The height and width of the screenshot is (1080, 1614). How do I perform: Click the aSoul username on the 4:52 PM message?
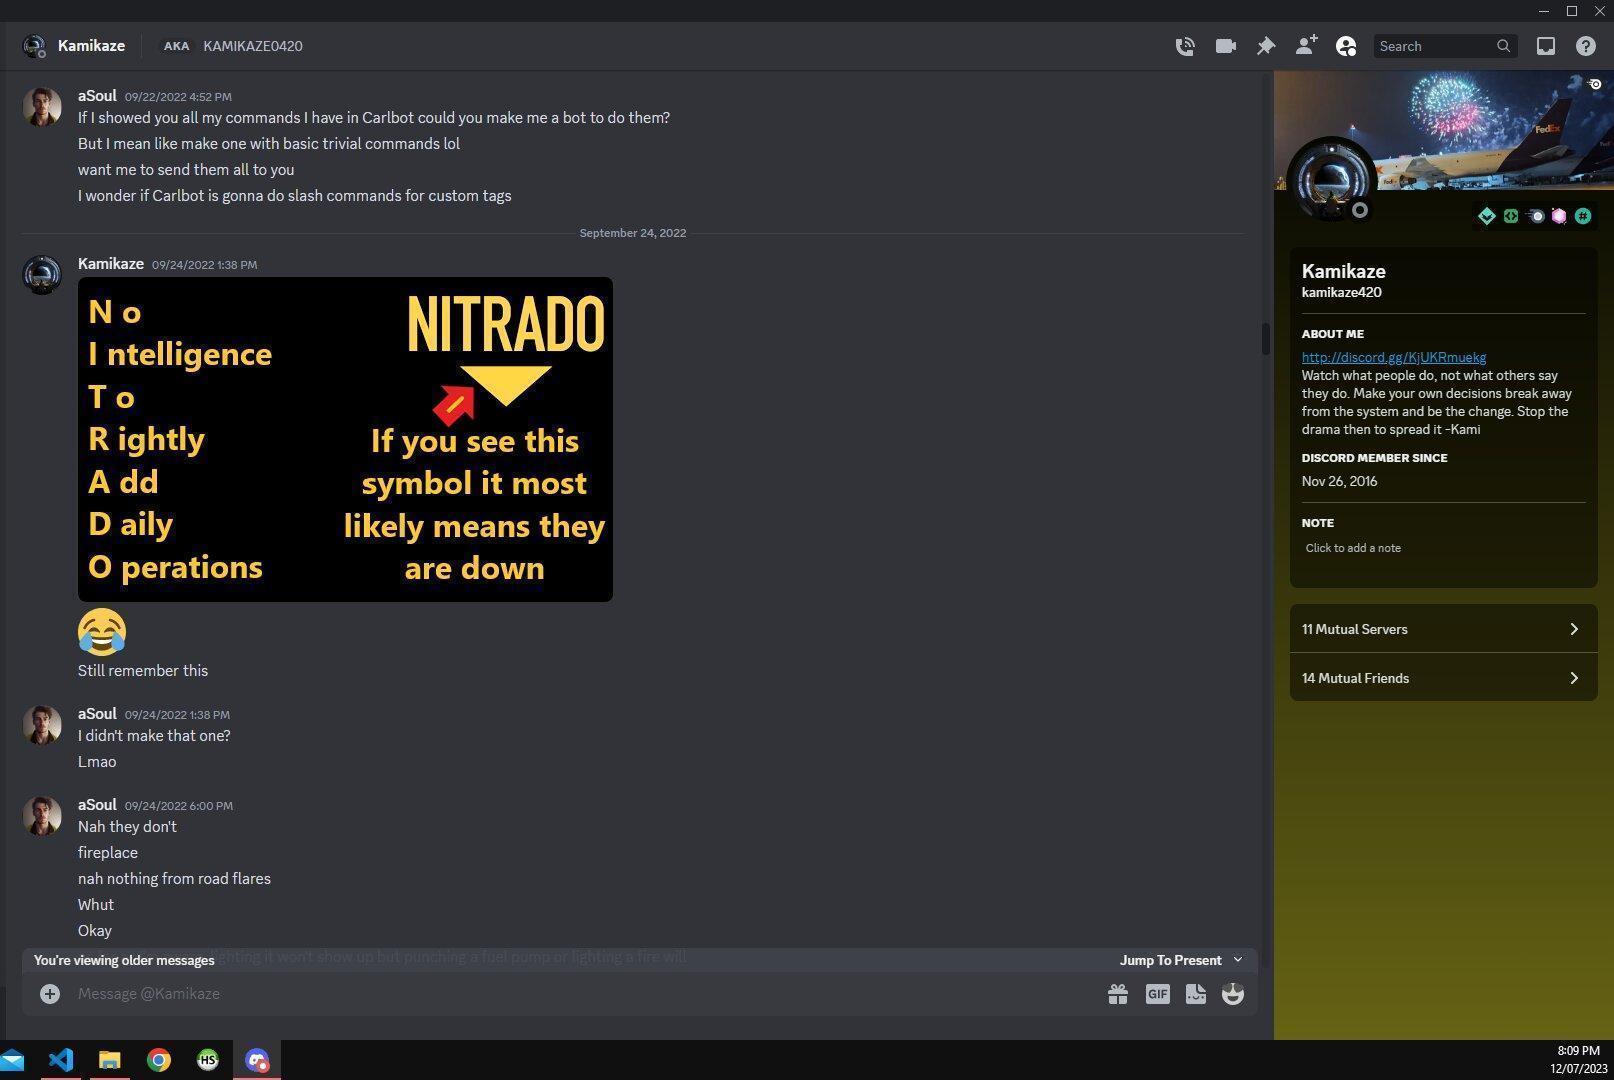[97, 96]
